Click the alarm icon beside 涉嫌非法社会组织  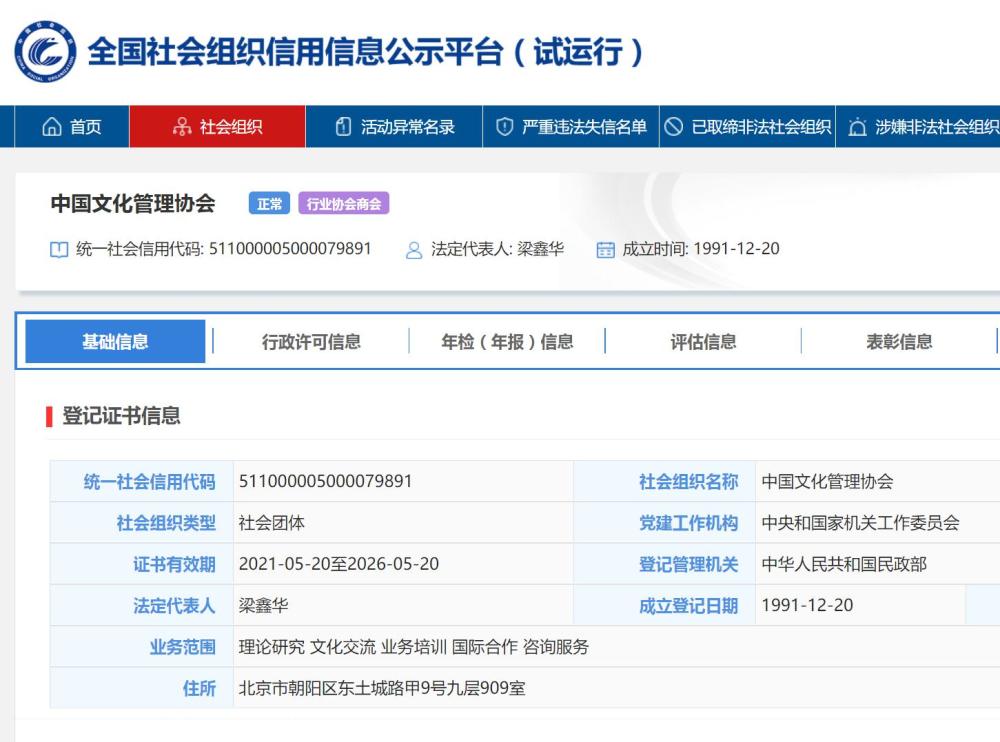click(858, 127)
